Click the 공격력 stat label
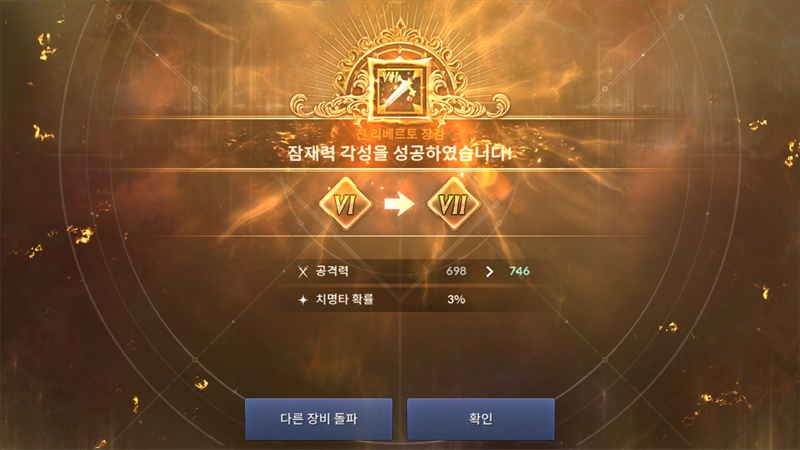800x450 pixels. [x=332, y=271]
